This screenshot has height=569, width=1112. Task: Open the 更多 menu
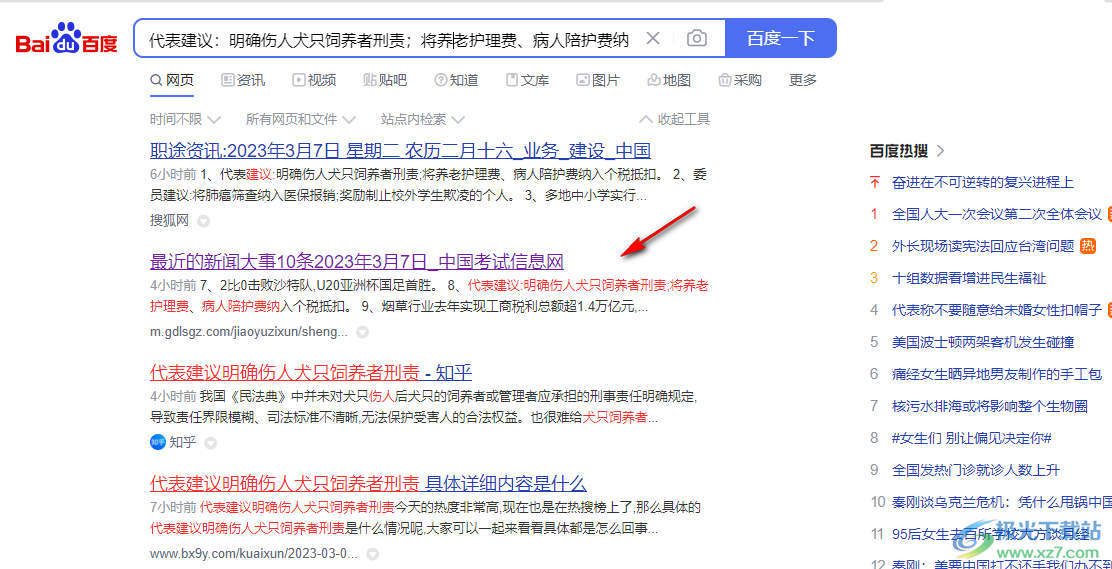point(803,80)
